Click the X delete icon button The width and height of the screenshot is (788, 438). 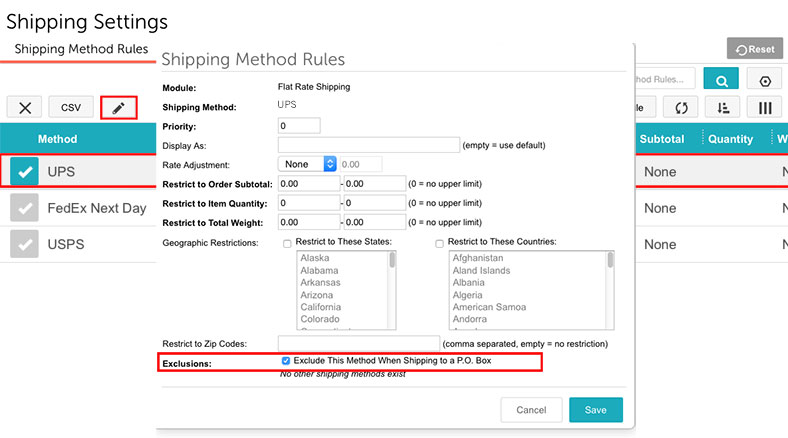[x=25, y=107]
